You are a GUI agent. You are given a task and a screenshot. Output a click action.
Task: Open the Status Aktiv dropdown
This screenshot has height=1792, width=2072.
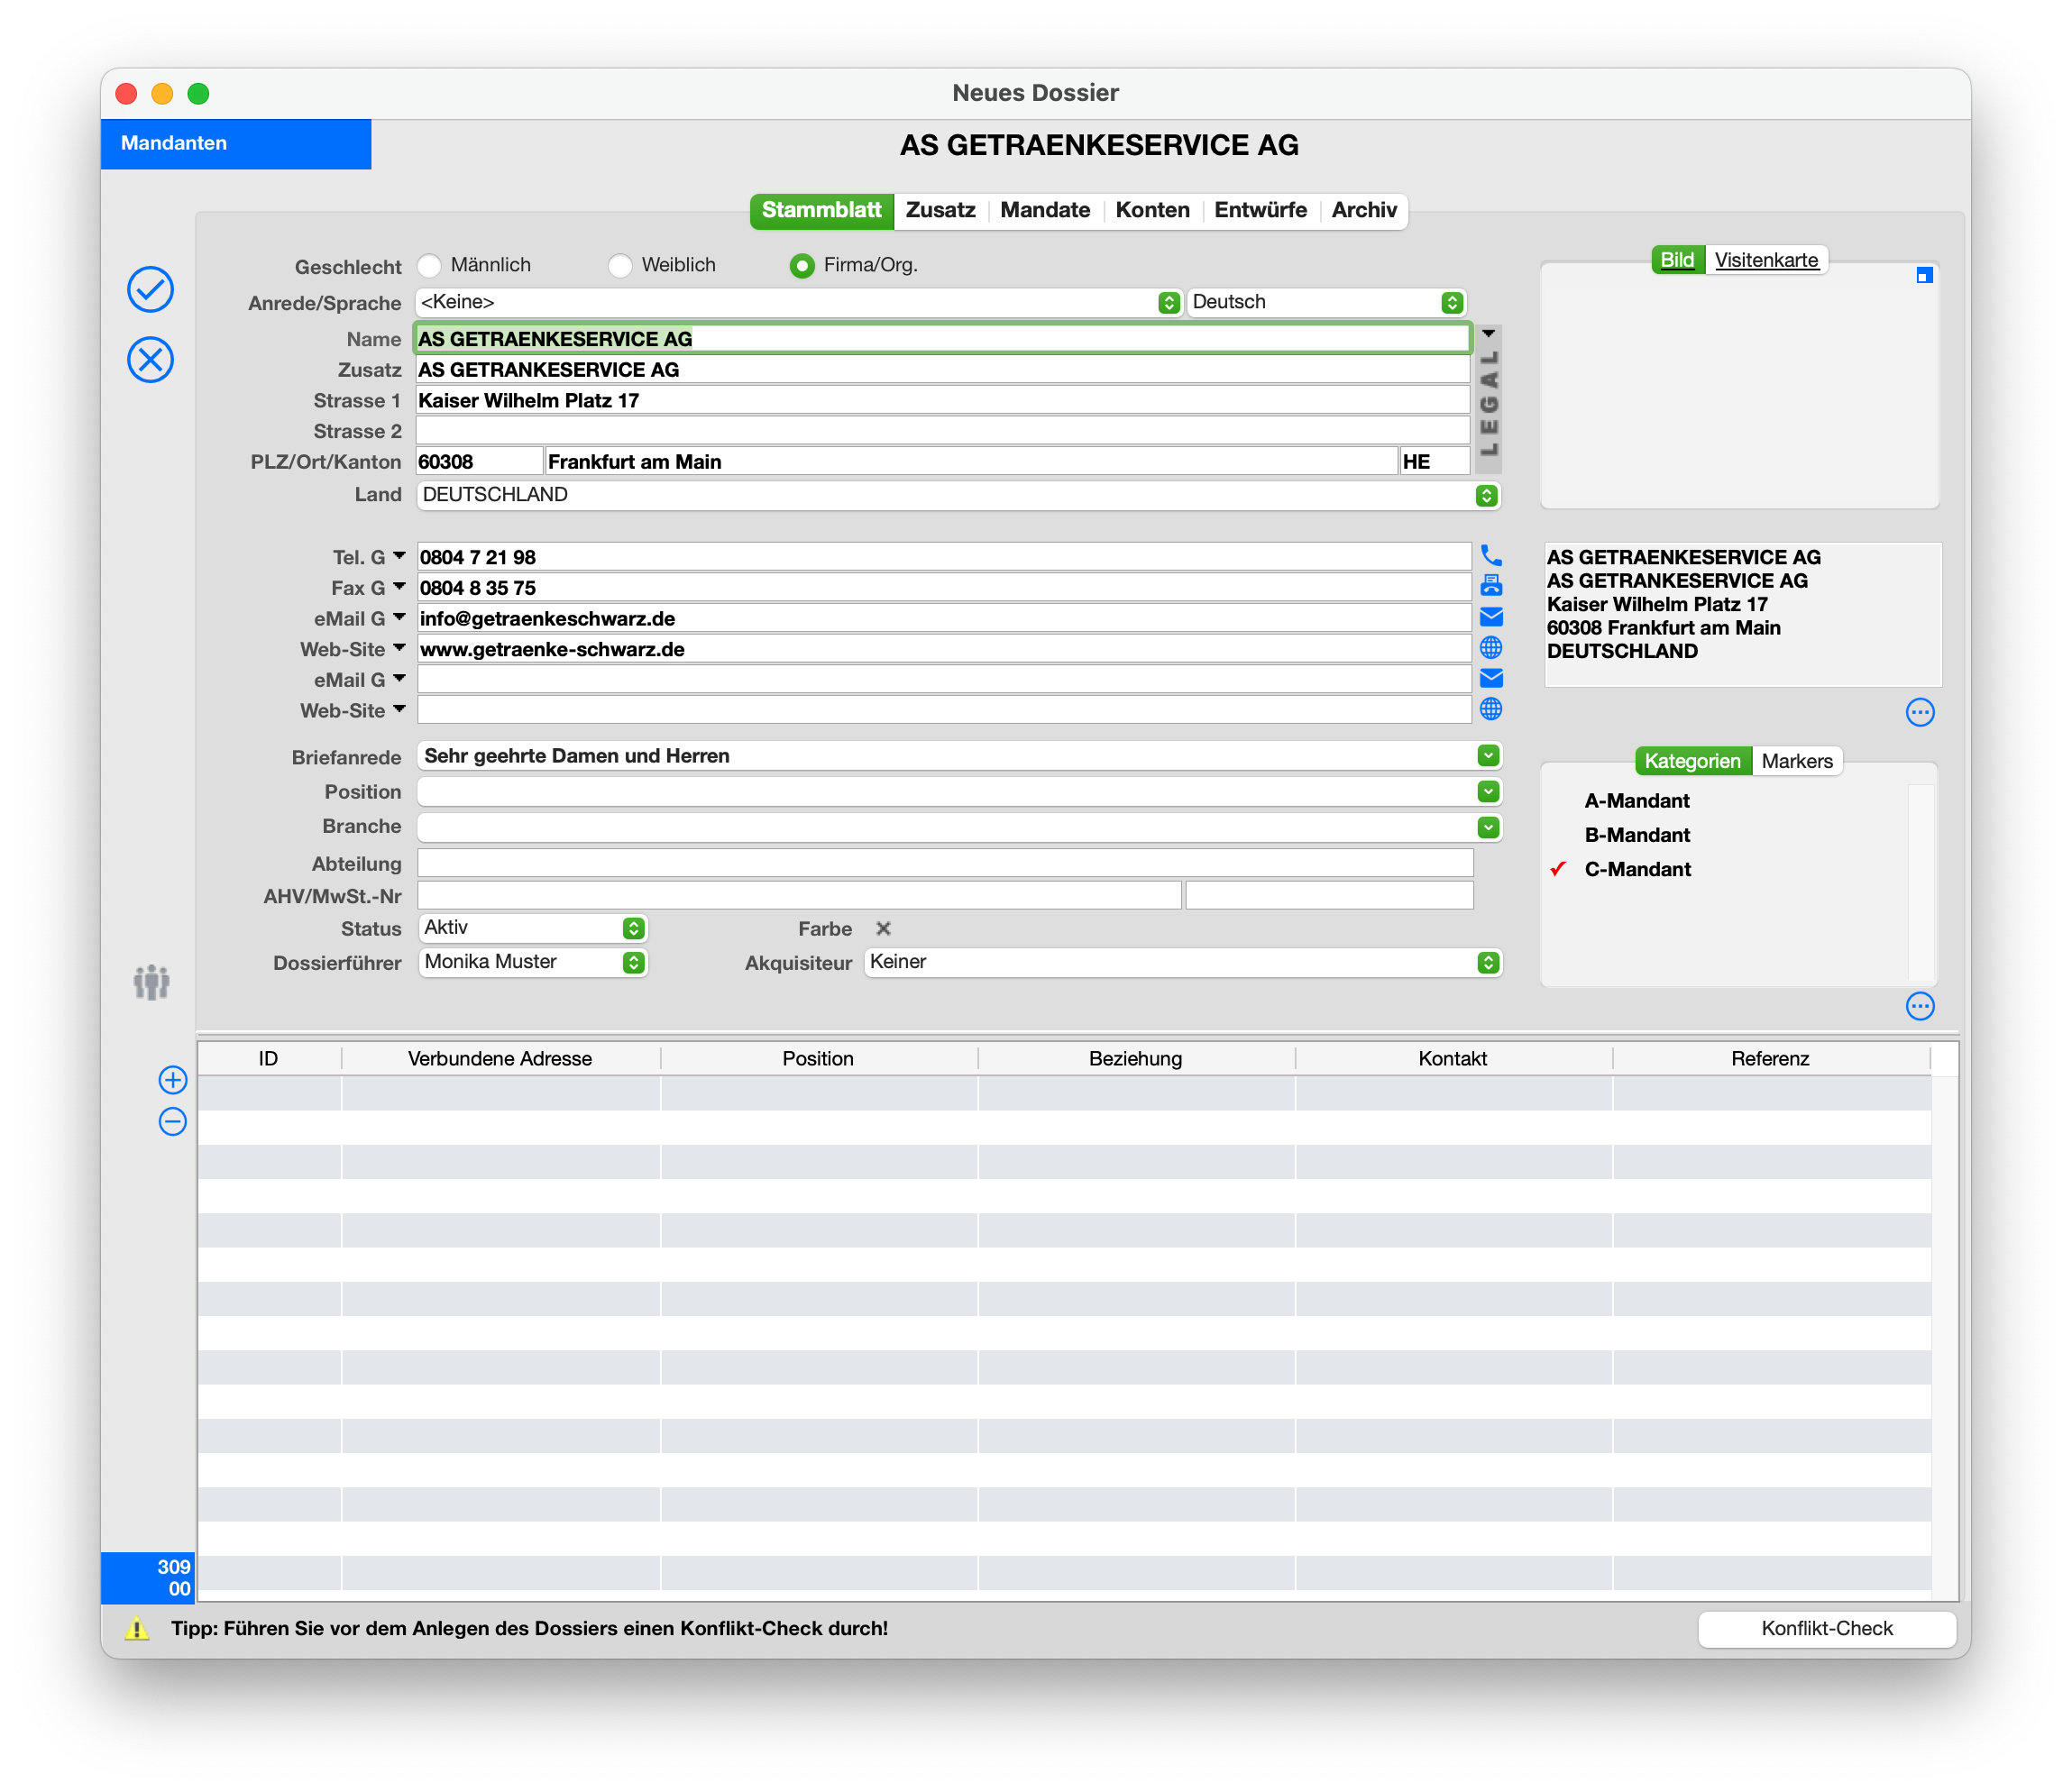532,928
